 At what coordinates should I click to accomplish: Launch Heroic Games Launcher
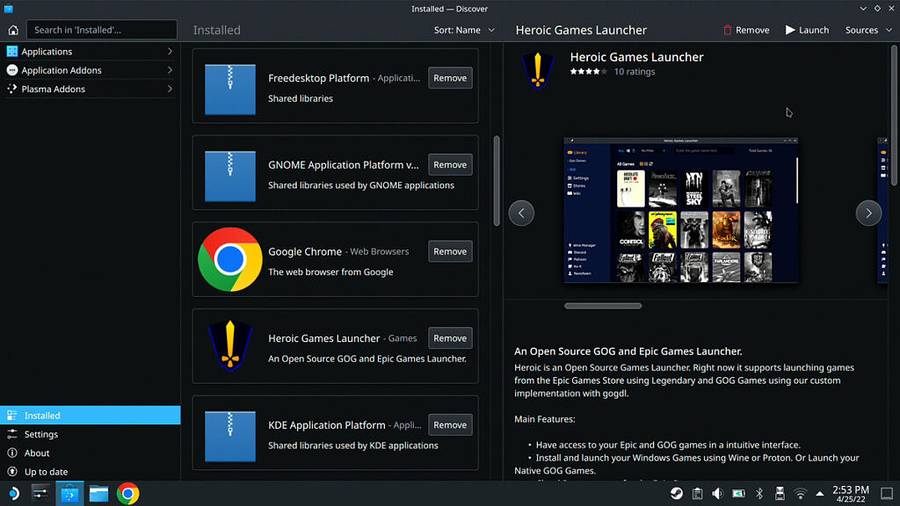[x=807, y=30]
